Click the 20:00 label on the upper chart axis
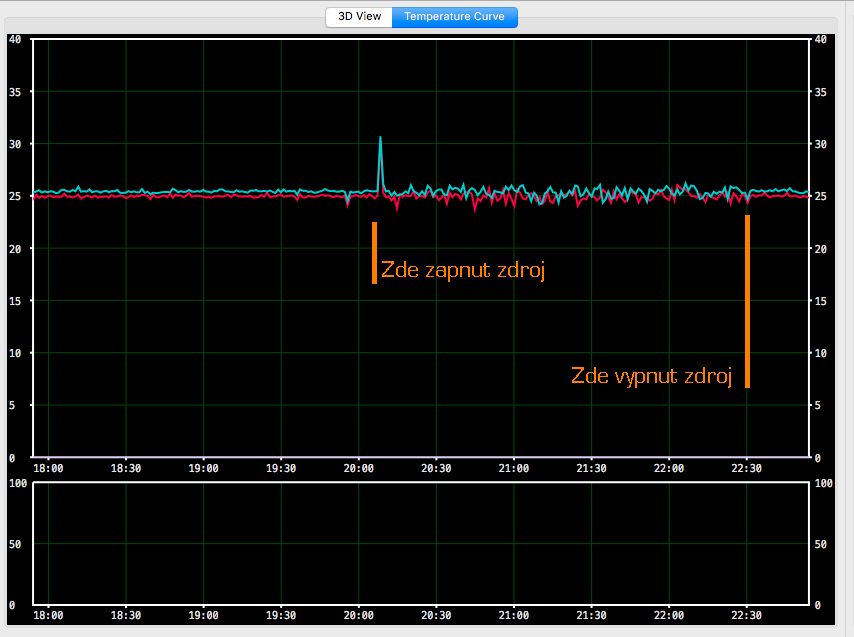The width and height of the screenshot is (854, 637). coord(358,468)
